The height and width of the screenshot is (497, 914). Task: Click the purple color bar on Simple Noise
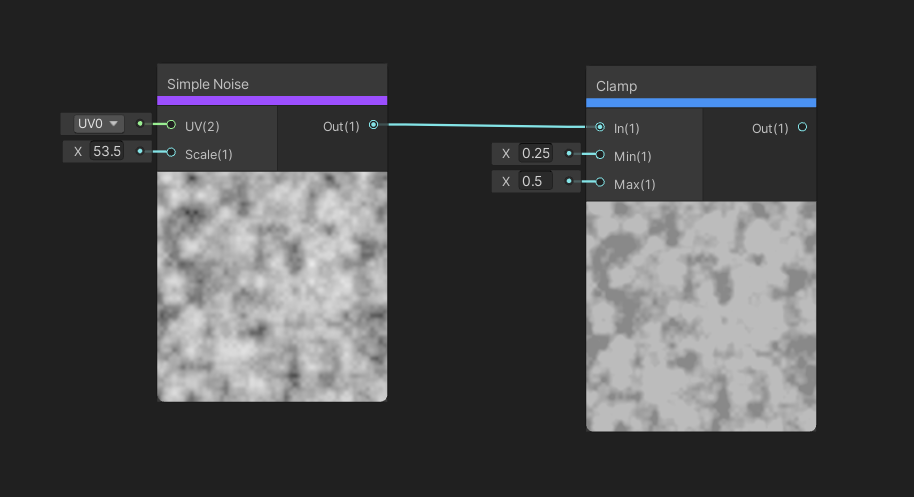point(272,100)
